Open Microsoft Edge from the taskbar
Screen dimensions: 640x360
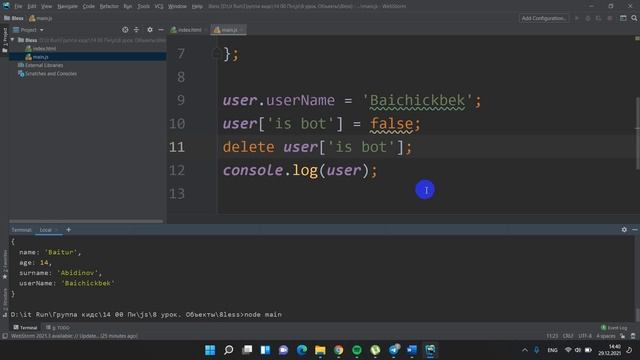pyautogui.click(x=302, y=350)
